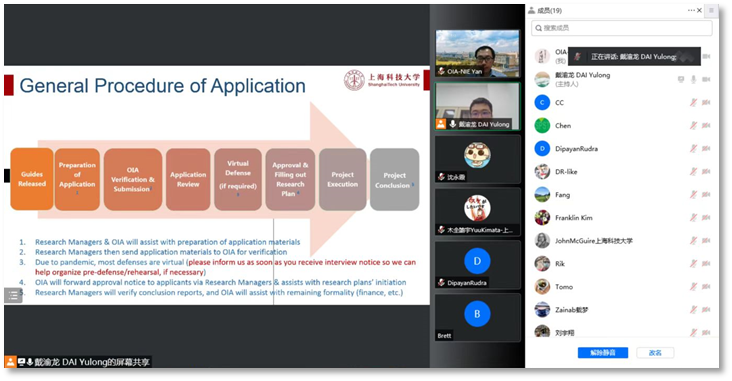Click the members count header 成员(19)

[549, 10]
